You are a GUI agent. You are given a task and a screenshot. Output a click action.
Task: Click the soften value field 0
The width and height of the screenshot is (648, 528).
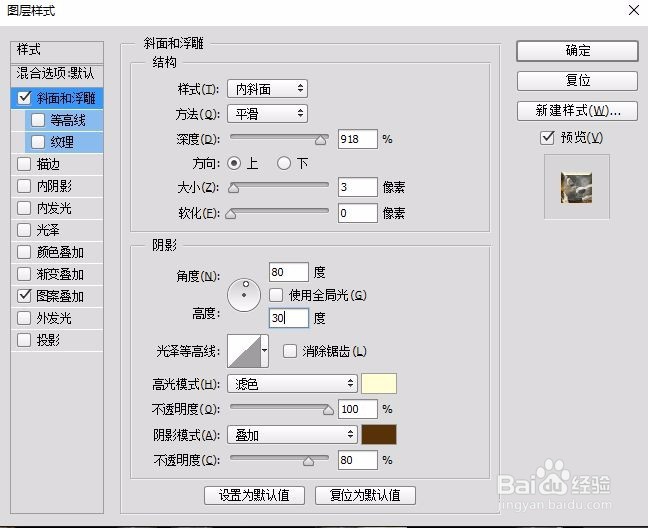click(357, 213)
